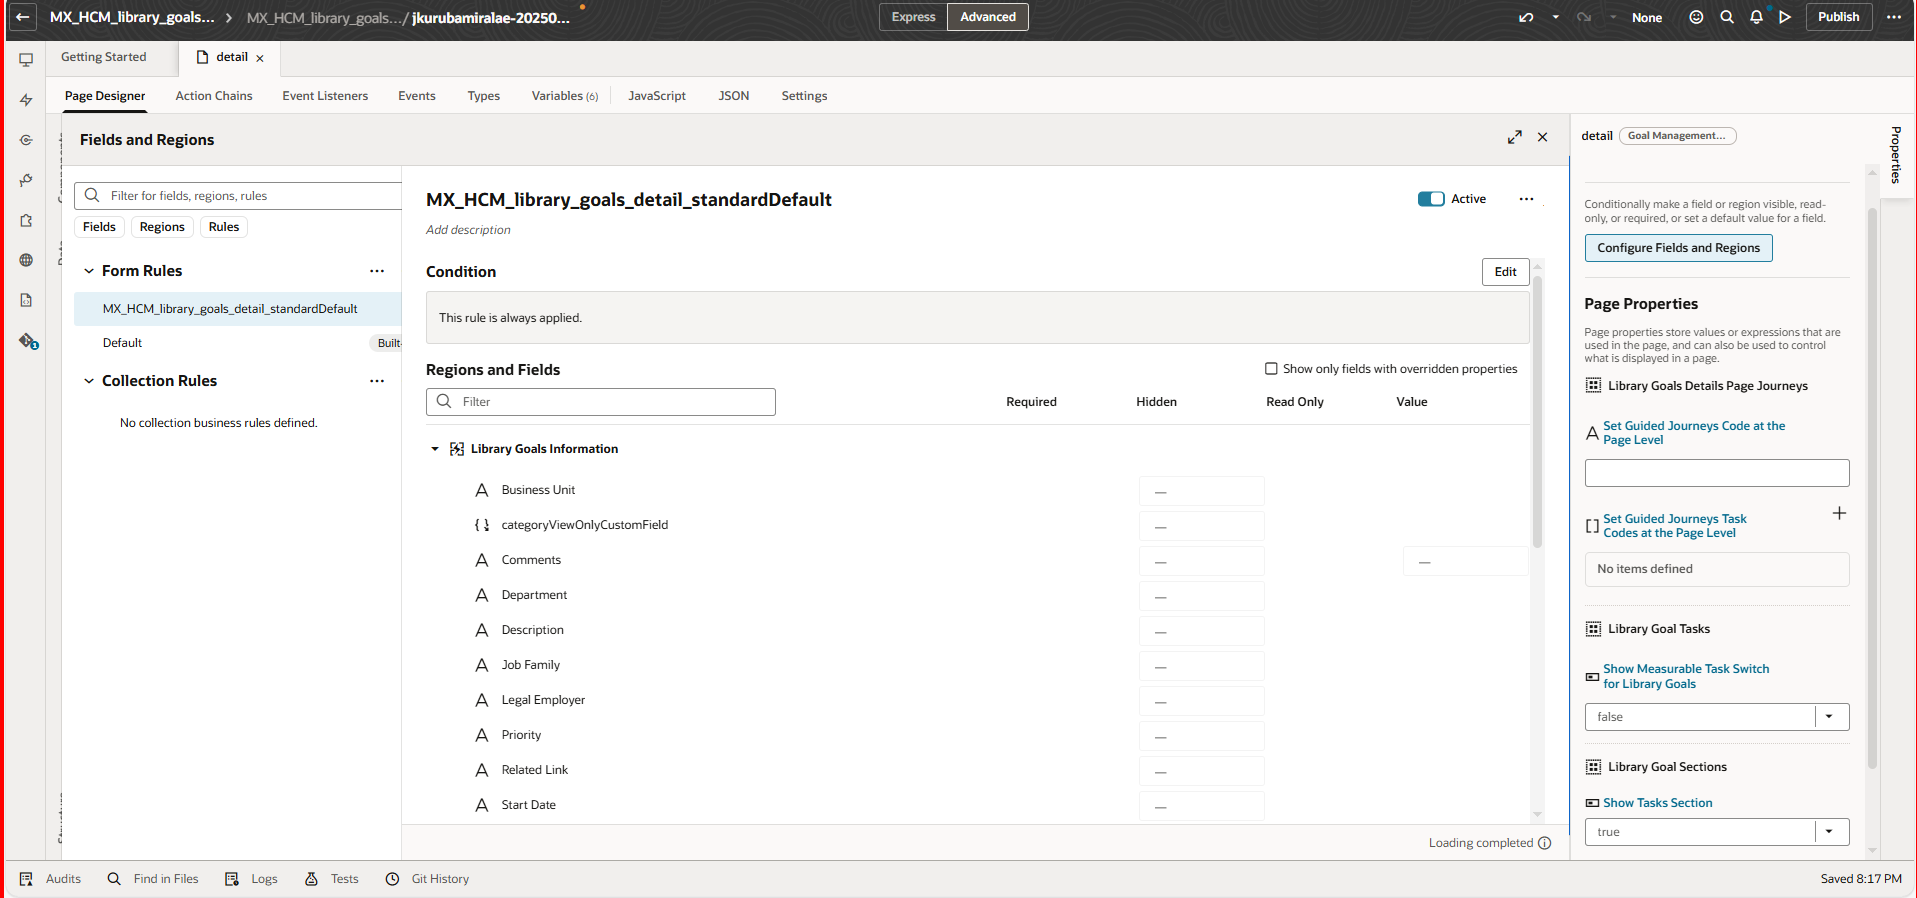Click the Undo icon in header
1917x898 pixels.
1526,17
